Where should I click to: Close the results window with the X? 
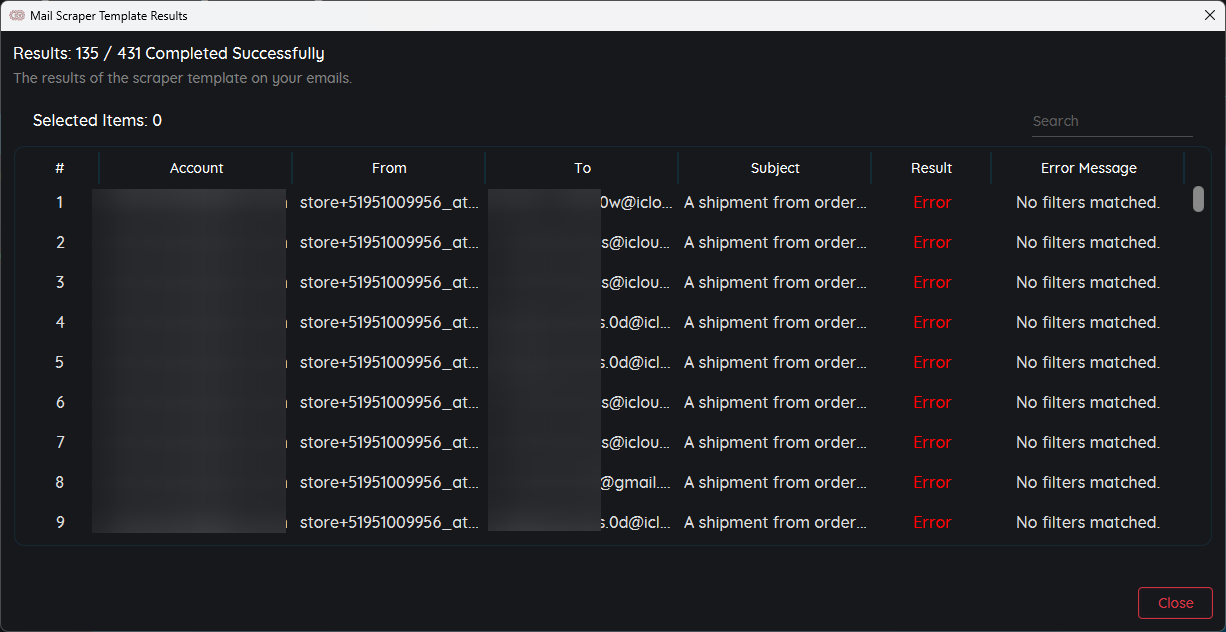point(1209,15)
